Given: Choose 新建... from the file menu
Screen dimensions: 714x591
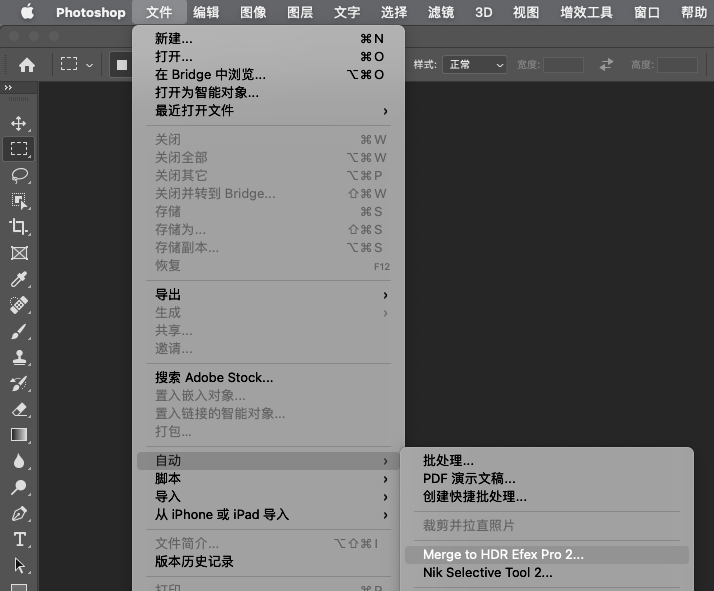Looking at the screenshot, I should 268,39.
